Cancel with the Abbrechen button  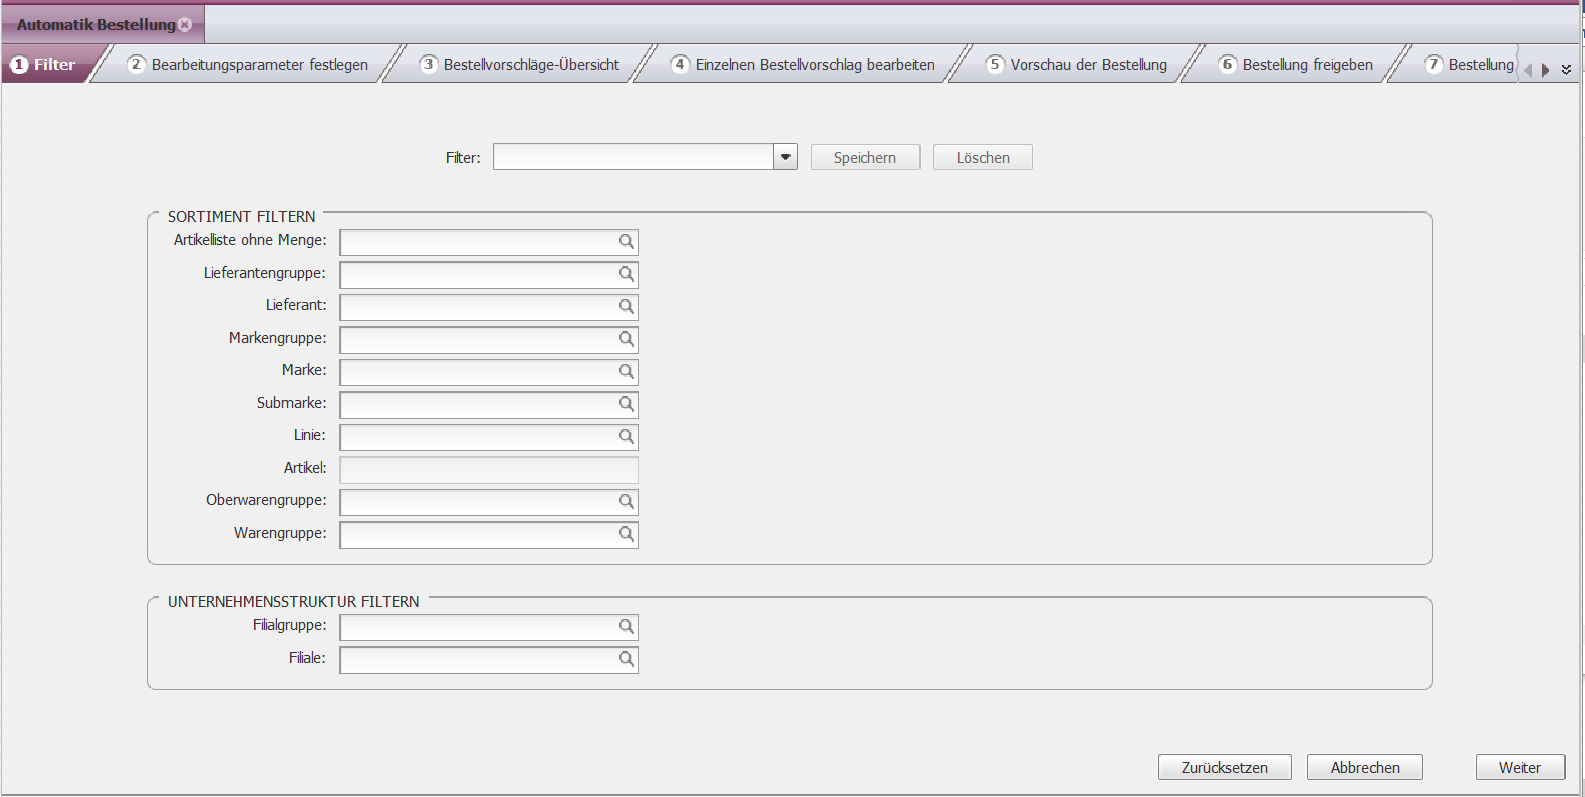pos(1365,767)
